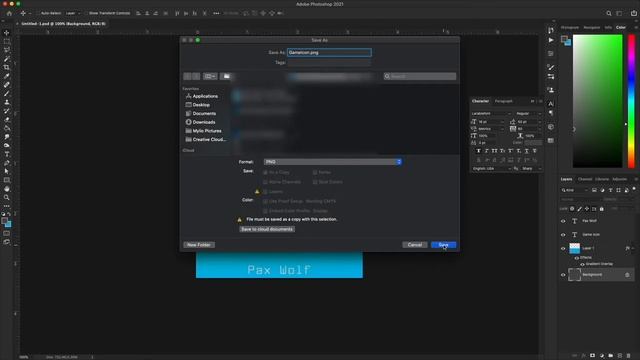Image resolution: width=640 pixels, height=360 pixels.
Task: Open the Paragraph panel icon in the dock
Action: (x=551, y=113)
